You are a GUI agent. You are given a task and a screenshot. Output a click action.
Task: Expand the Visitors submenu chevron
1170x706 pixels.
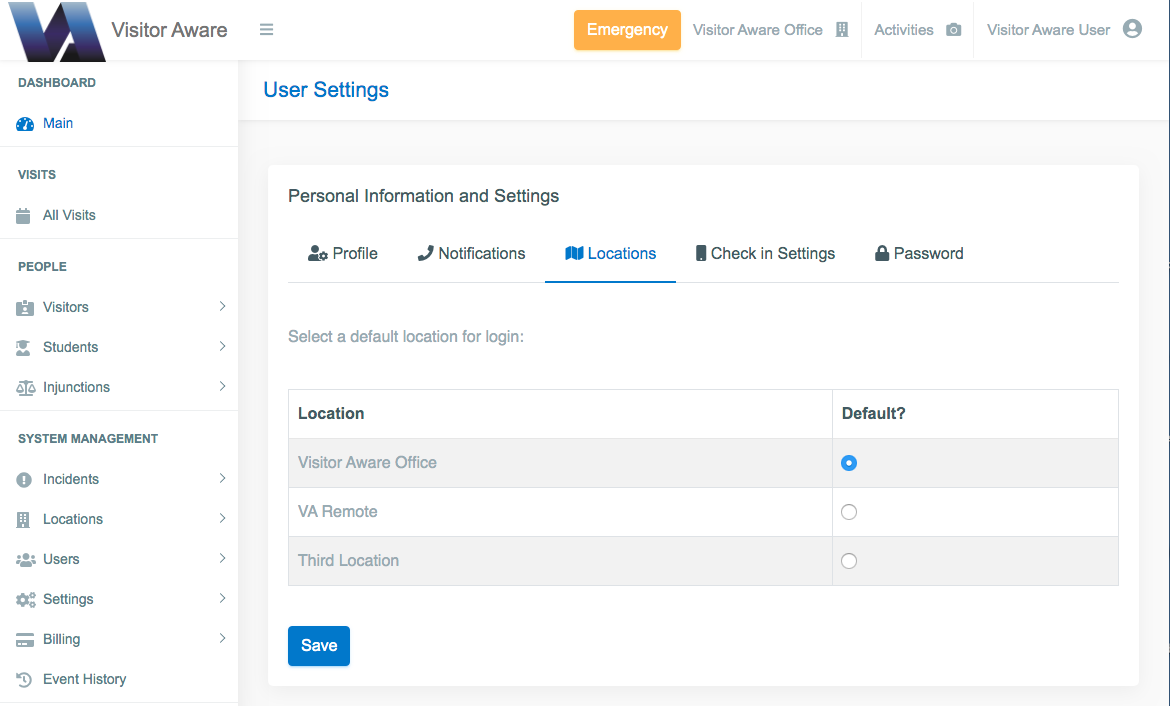click(x=222, y=306)
